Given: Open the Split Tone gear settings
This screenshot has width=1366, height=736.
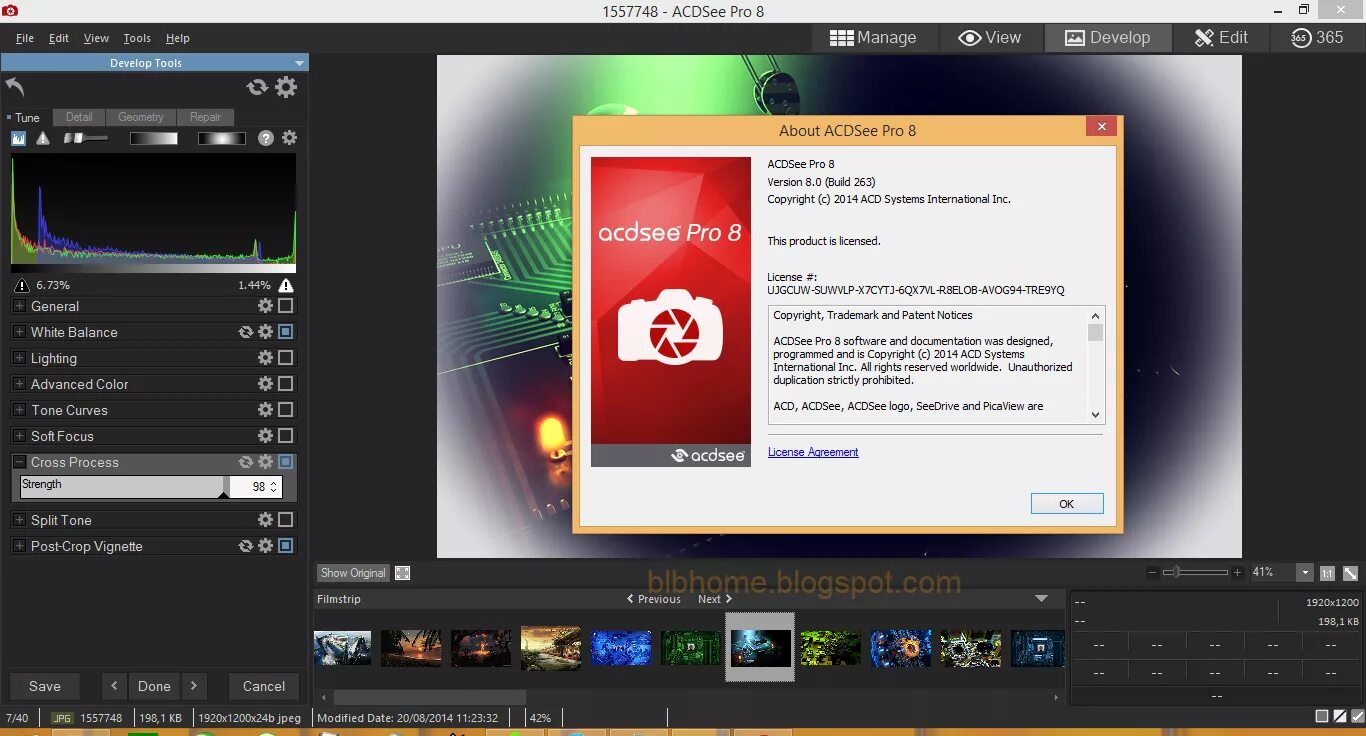Looking at the screenshot, I should coord(265,520).
